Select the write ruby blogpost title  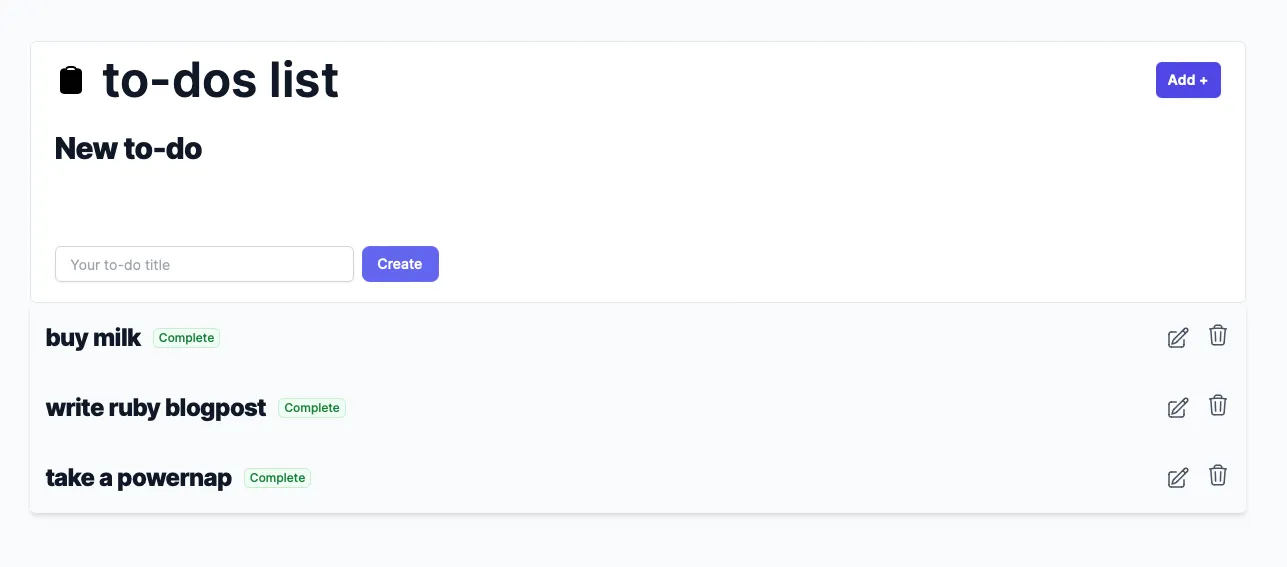[156, 408]
